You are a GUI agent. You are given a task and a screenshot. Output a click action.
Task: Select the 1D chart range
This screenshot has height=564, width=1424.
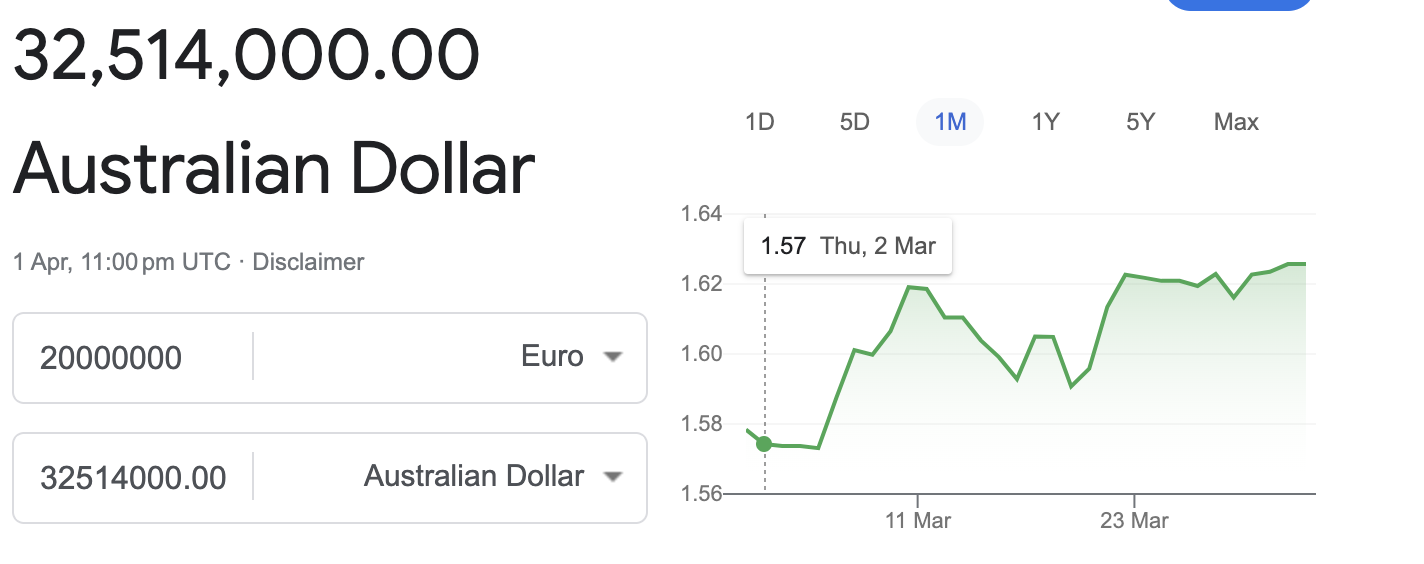pyautogui.click(x=760, y=122)
